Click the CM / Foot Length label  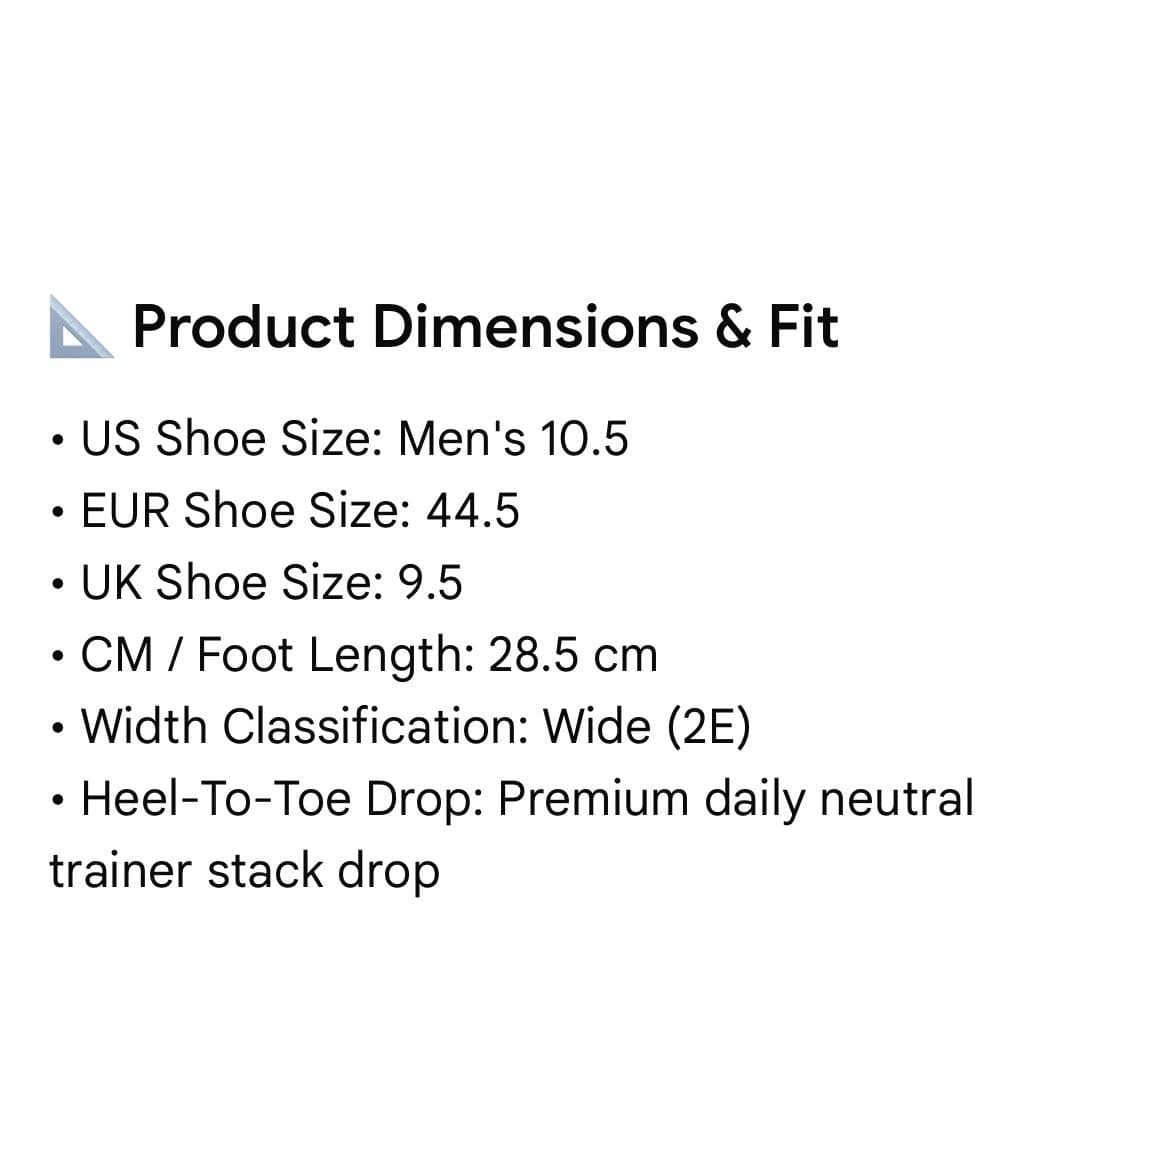coord(278,654)
